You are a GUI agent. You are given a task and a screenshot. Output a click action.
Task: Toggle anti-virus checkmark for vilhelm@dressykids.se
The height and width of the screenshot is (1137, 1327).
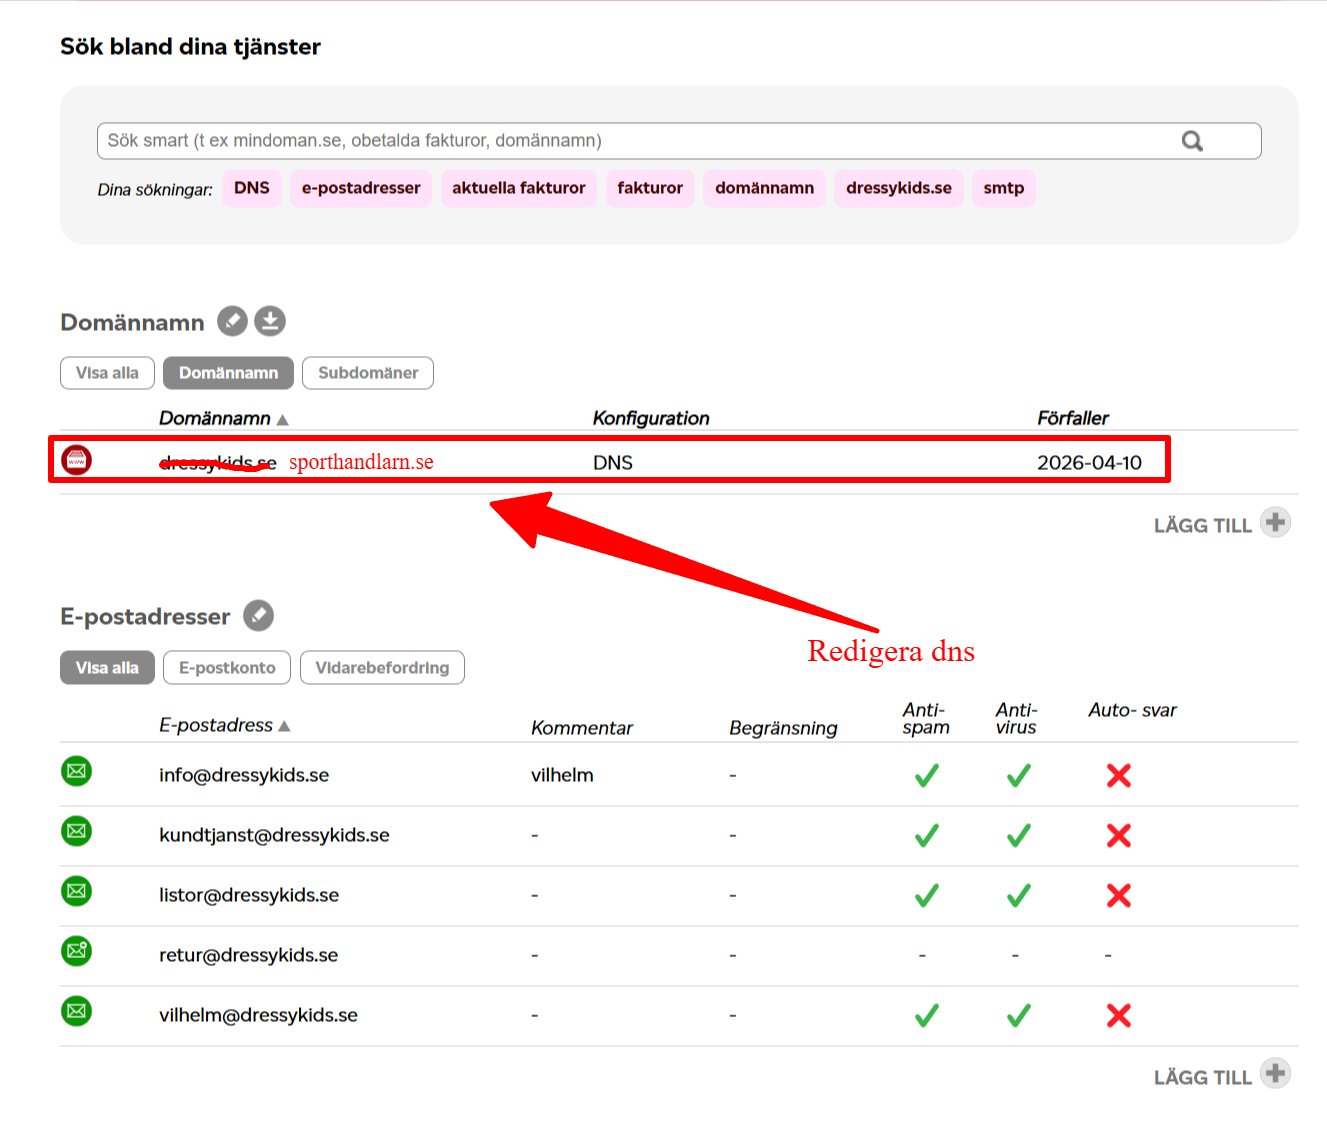point(1018,1016)
